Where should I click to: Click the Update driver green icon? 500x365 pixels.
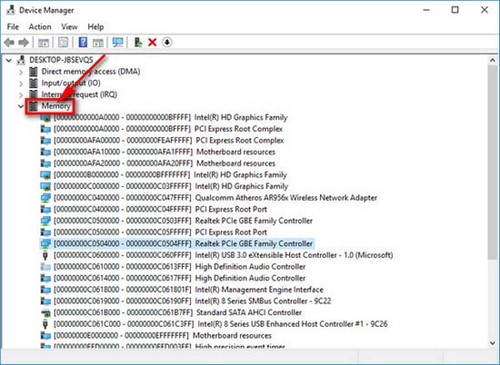(138, 42)
